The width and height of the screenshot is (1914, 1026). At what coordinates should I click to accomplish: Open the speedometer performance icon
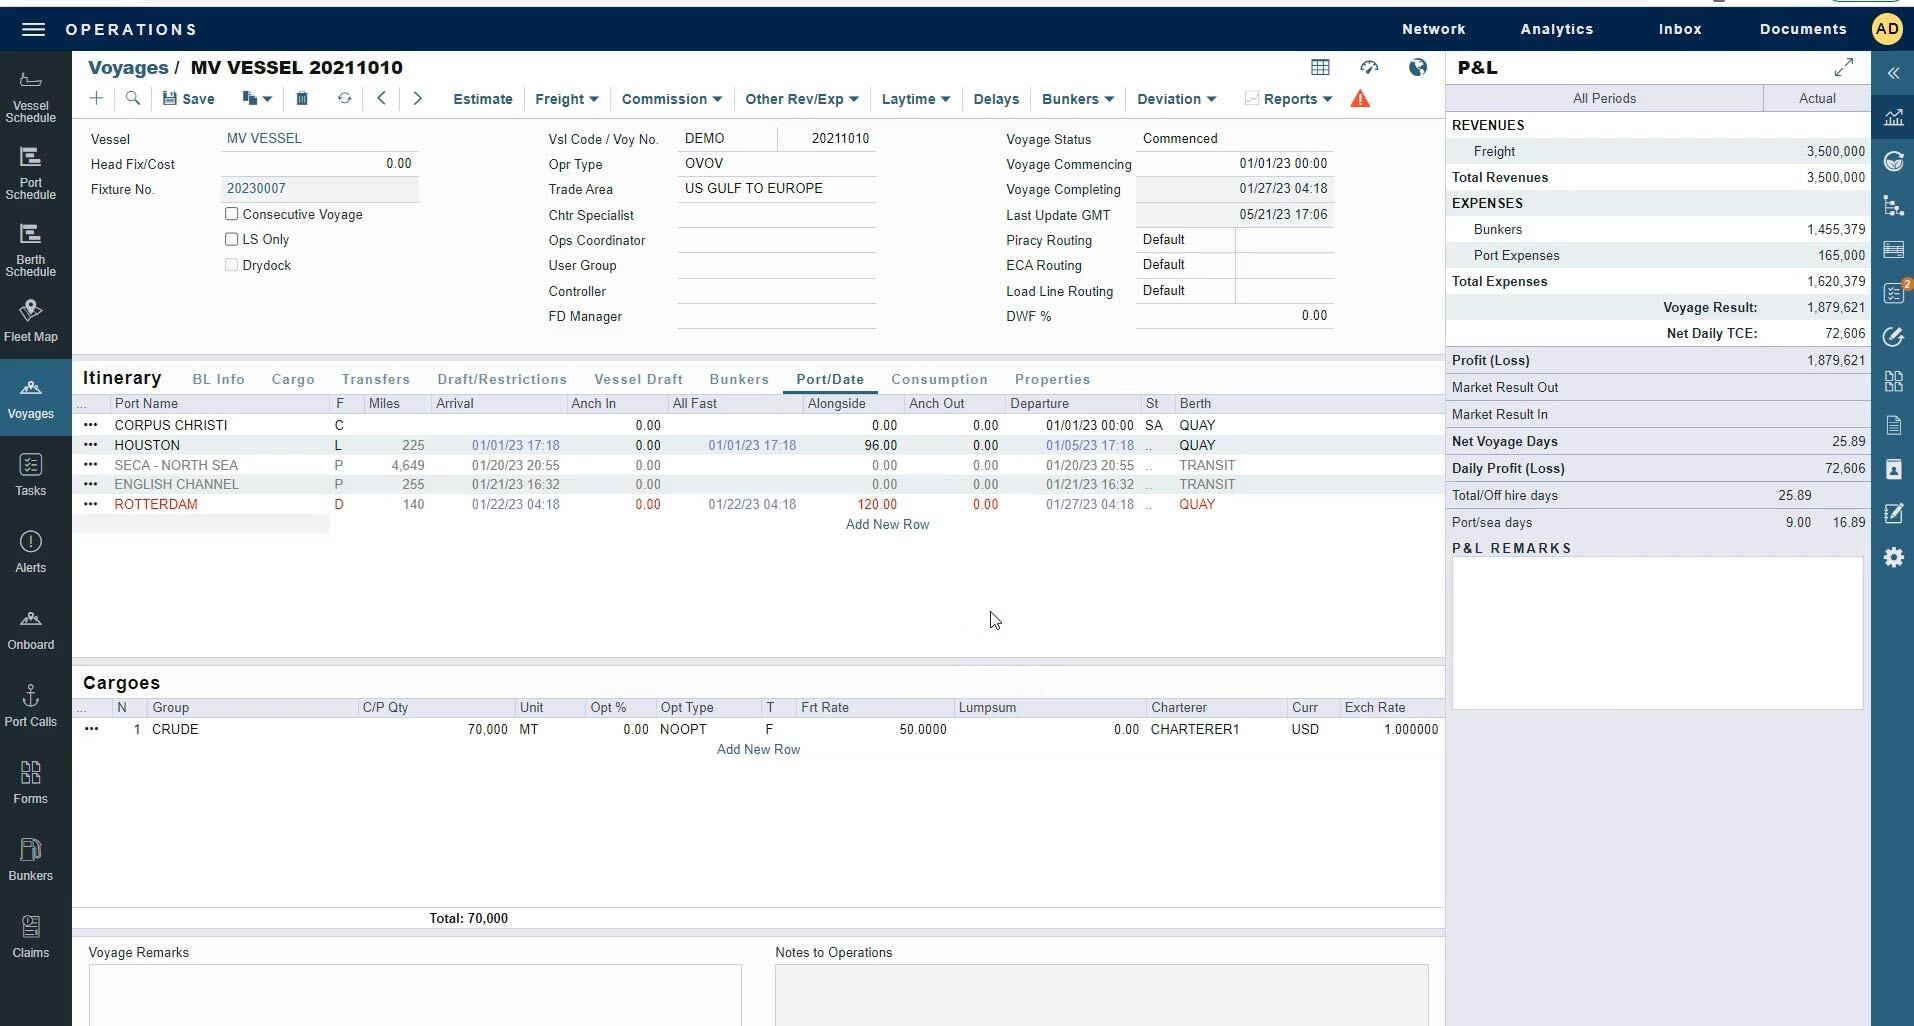point(1369,67)
